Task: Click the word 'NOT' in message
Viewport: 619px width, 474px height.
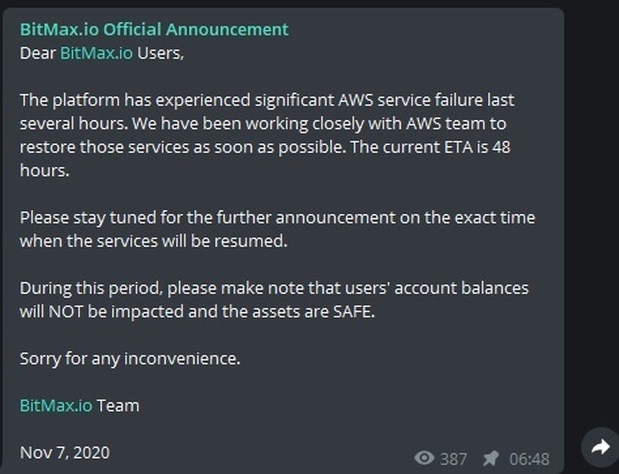Action: click(66, 312)
